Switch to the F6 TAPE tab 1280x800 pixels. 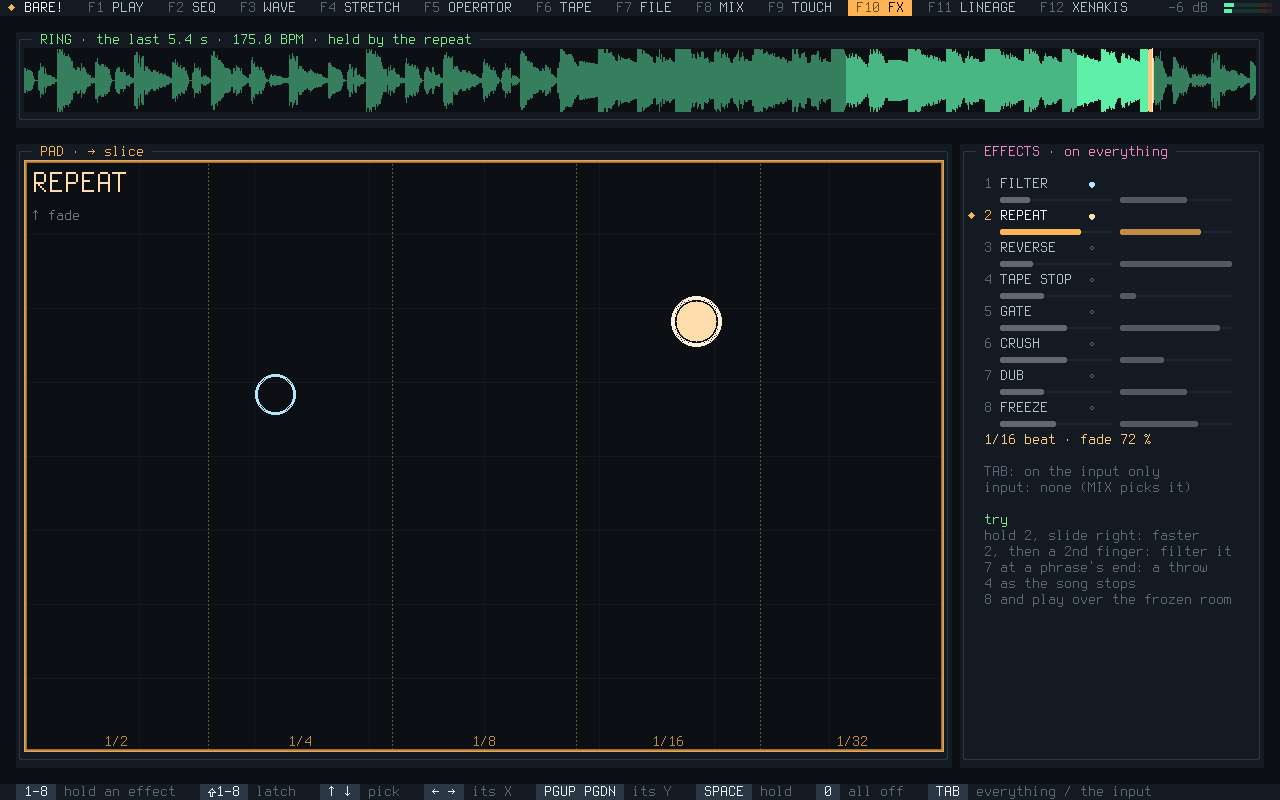[564, 7]
